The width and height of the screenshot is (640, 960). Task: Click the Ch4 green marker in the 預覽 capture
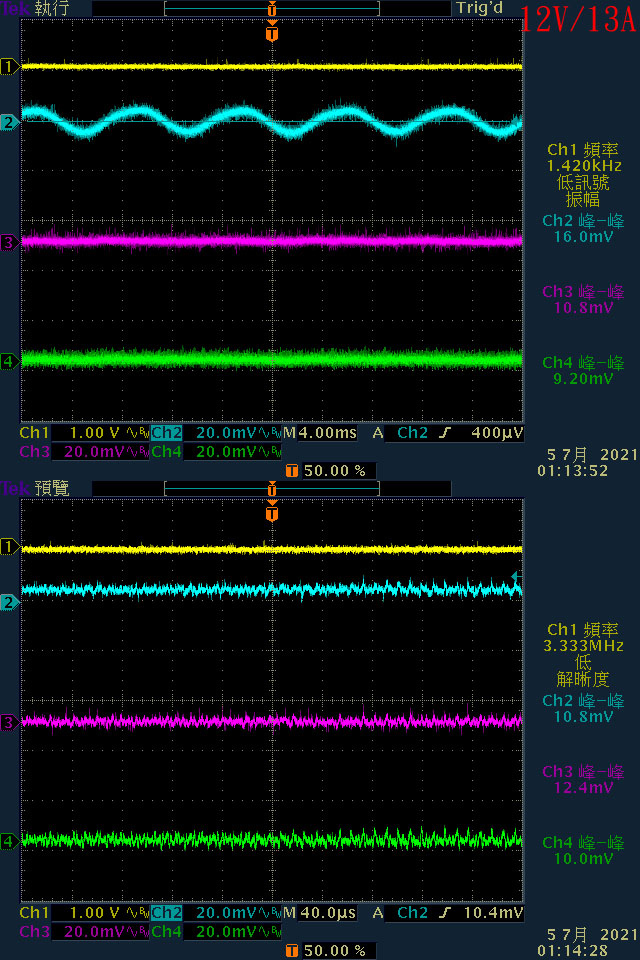(x=9, y=841)
